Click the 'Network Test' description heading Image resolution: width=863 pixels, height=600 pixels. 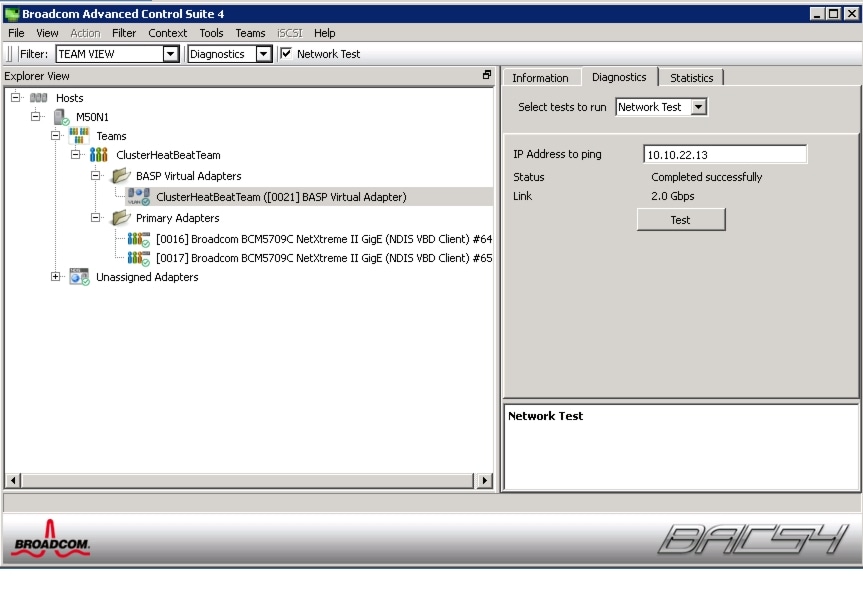pyautogui.click(x=545, y=416)
